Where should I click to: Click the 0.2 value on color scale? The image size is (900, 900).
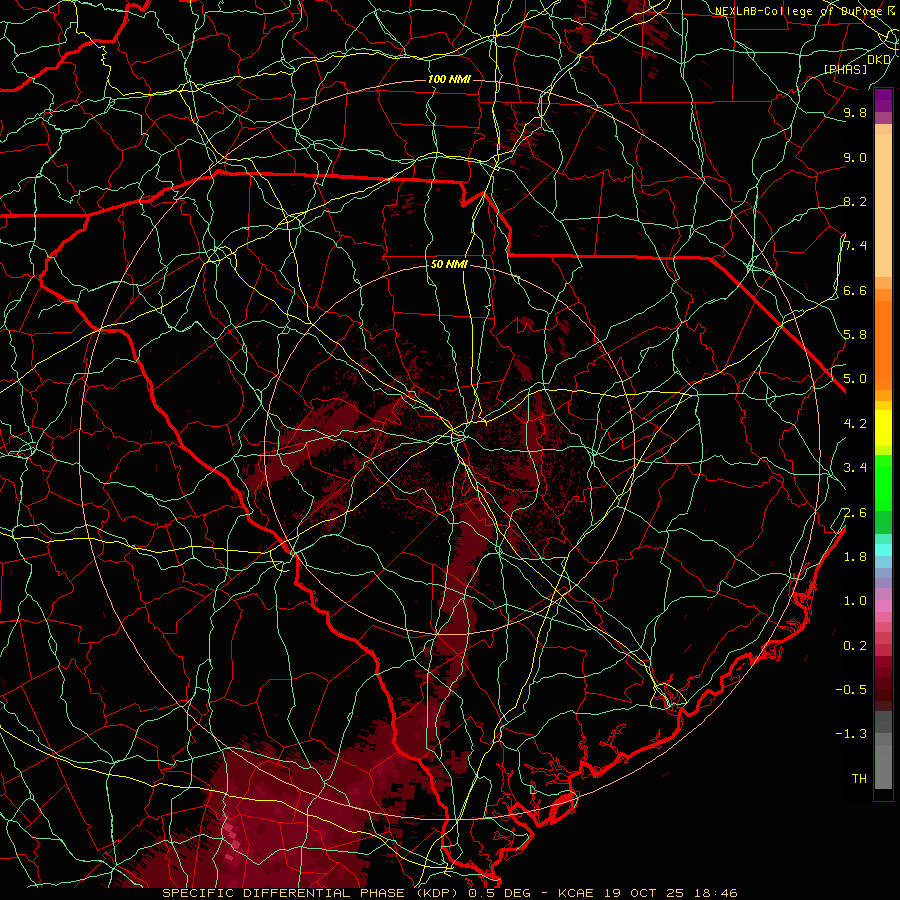(x=855, y=646)
